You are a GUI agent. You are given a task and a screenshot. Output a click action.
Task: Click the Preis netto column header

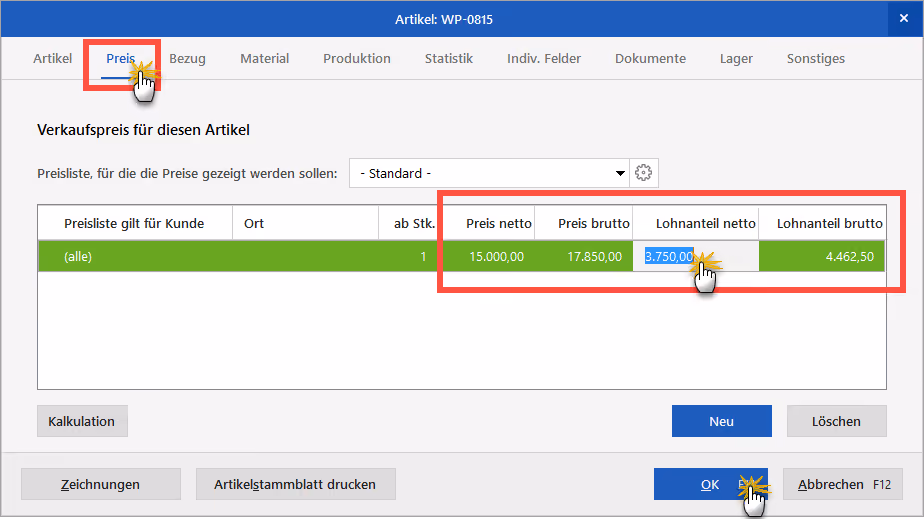pos(489,223)
